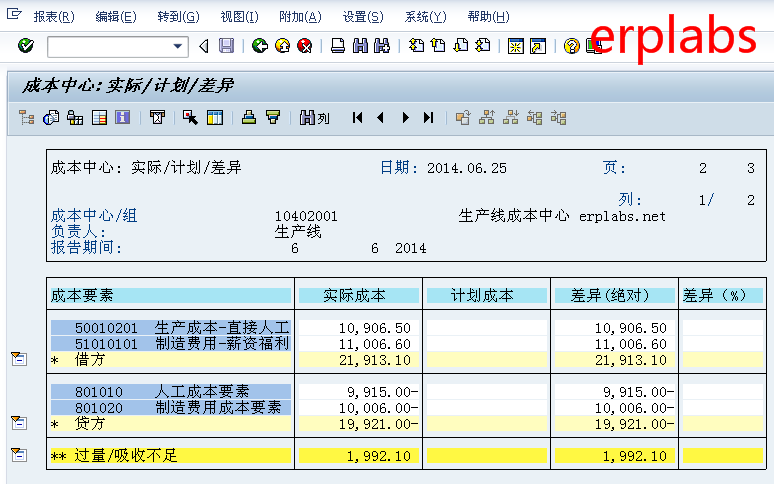
Task: Click the Generate Shortcut icon
Action: tap(538, 46)
